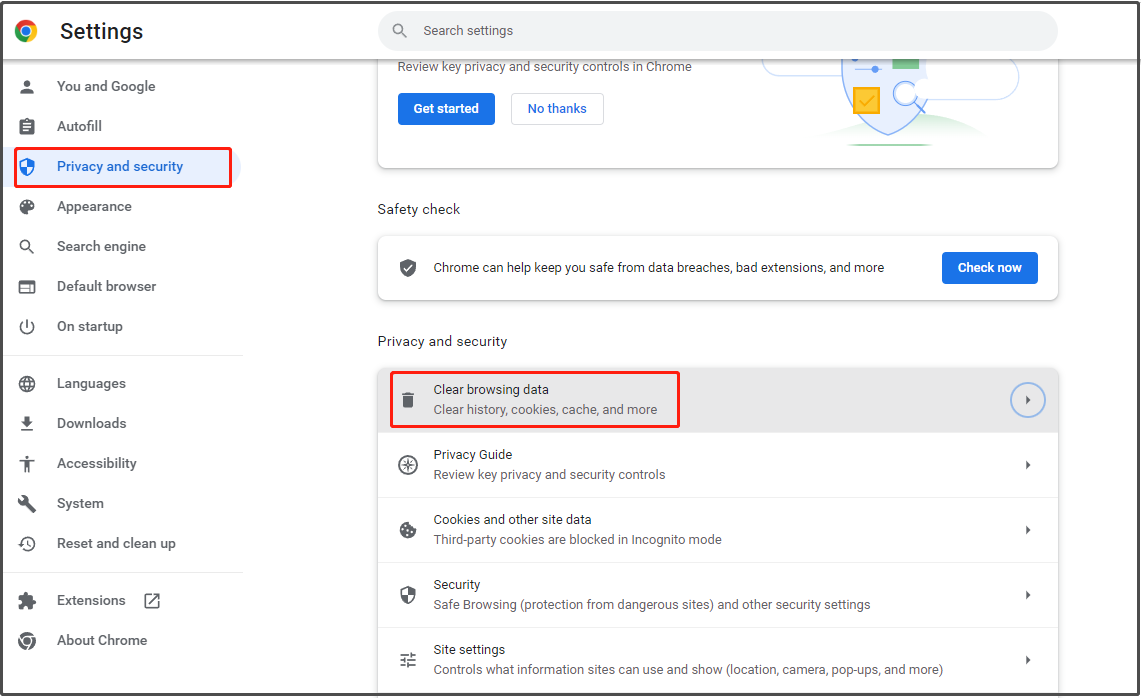Click the Site settings sliders icon
Screen dimensions: 1141x698
pyautogui.click(x=408, y=659)
